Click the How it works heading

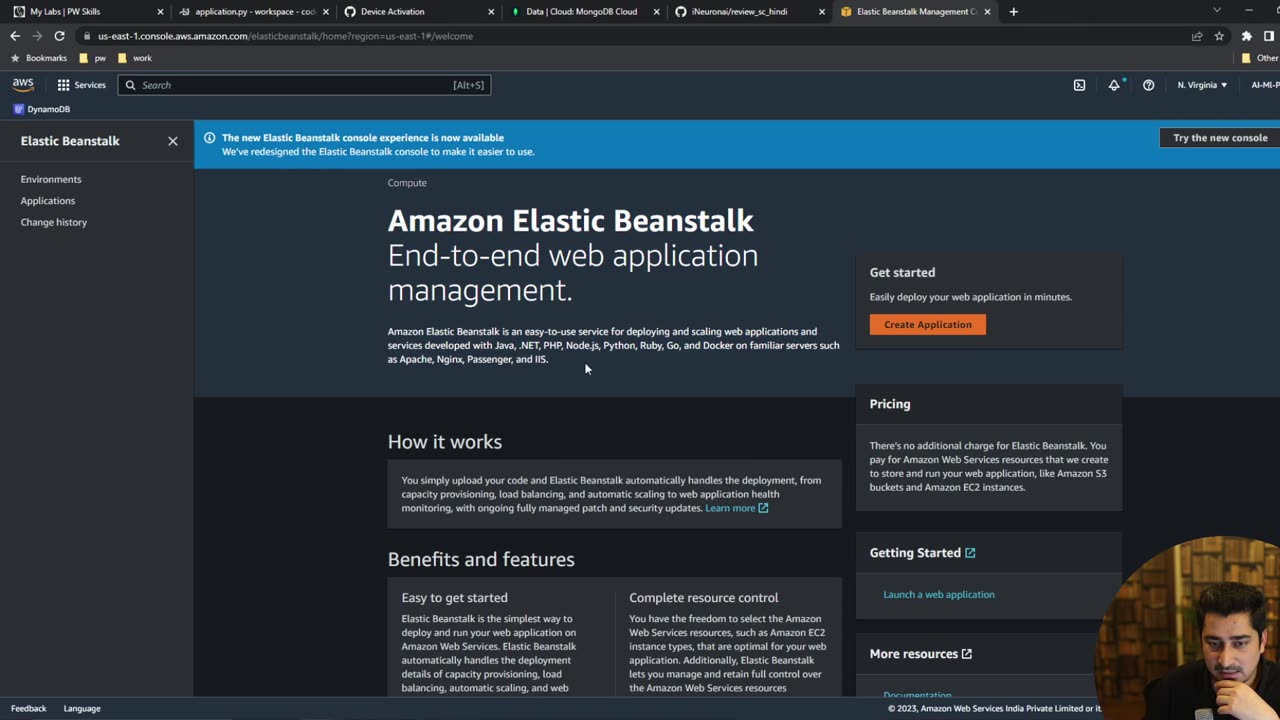(x=445, y=442)
